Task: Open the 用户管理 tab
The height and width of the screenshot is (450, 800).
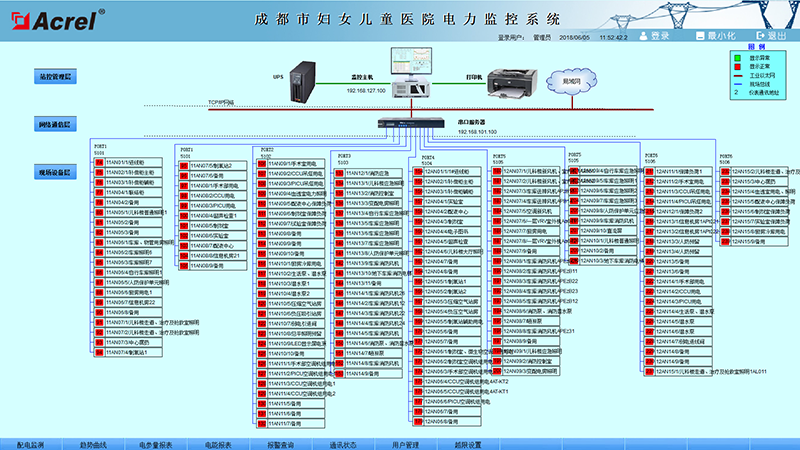Action: coord(406,444)
